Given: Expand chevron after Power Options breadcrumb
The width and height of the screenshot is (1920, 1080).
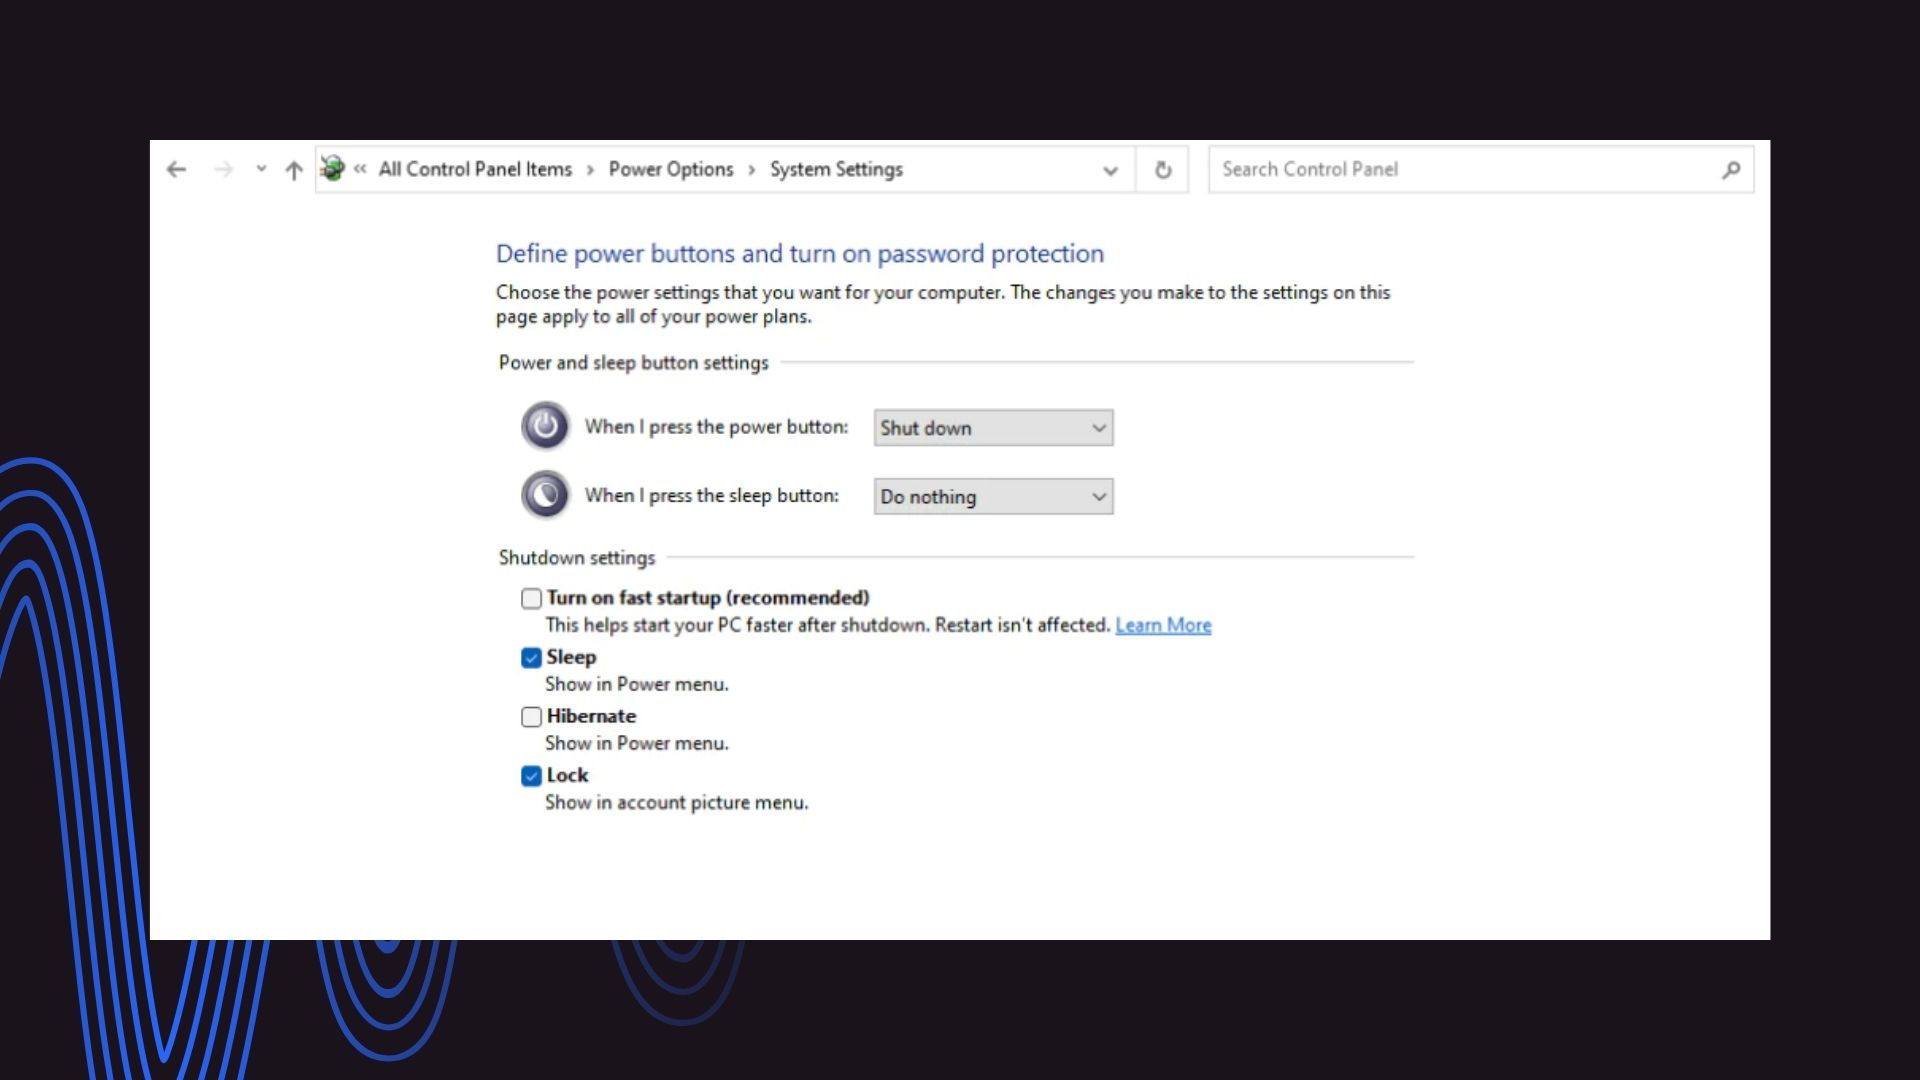Looking at the screenshot, I should (x=752, y=170).
